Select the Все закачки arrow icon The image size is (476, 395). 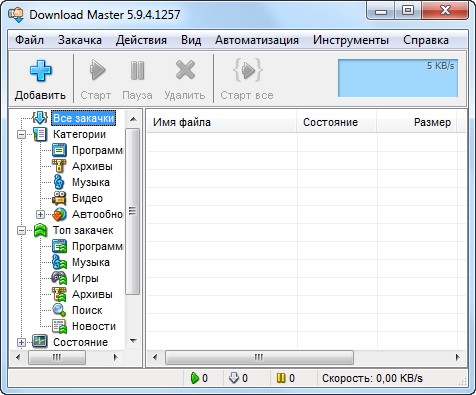coord(40,118)
